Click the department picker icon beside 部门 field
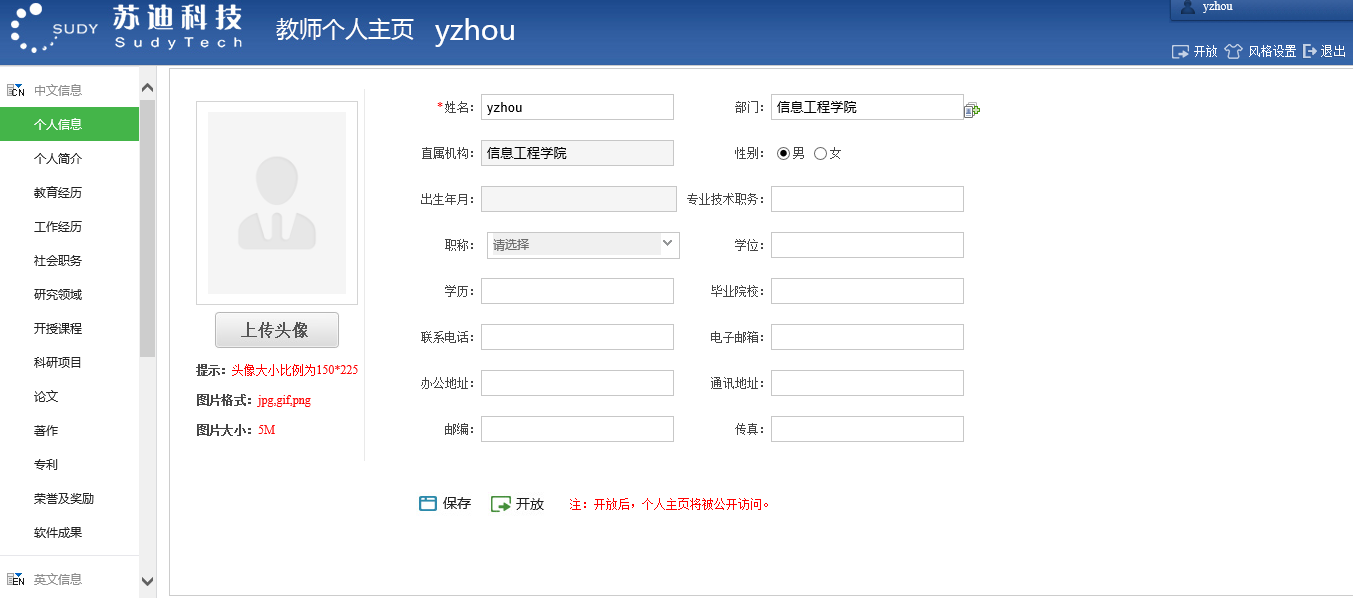Image resolution: width=1353 pixels, height=598 pixels. (x=971, y=110)
